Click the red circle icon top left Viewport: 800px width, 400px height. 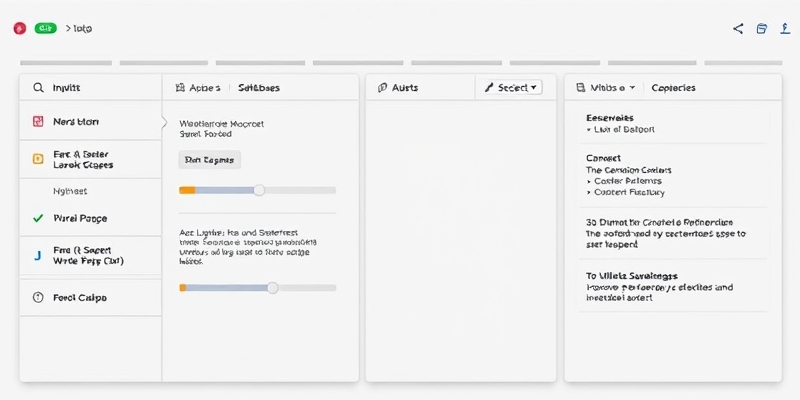coord(18,29)
